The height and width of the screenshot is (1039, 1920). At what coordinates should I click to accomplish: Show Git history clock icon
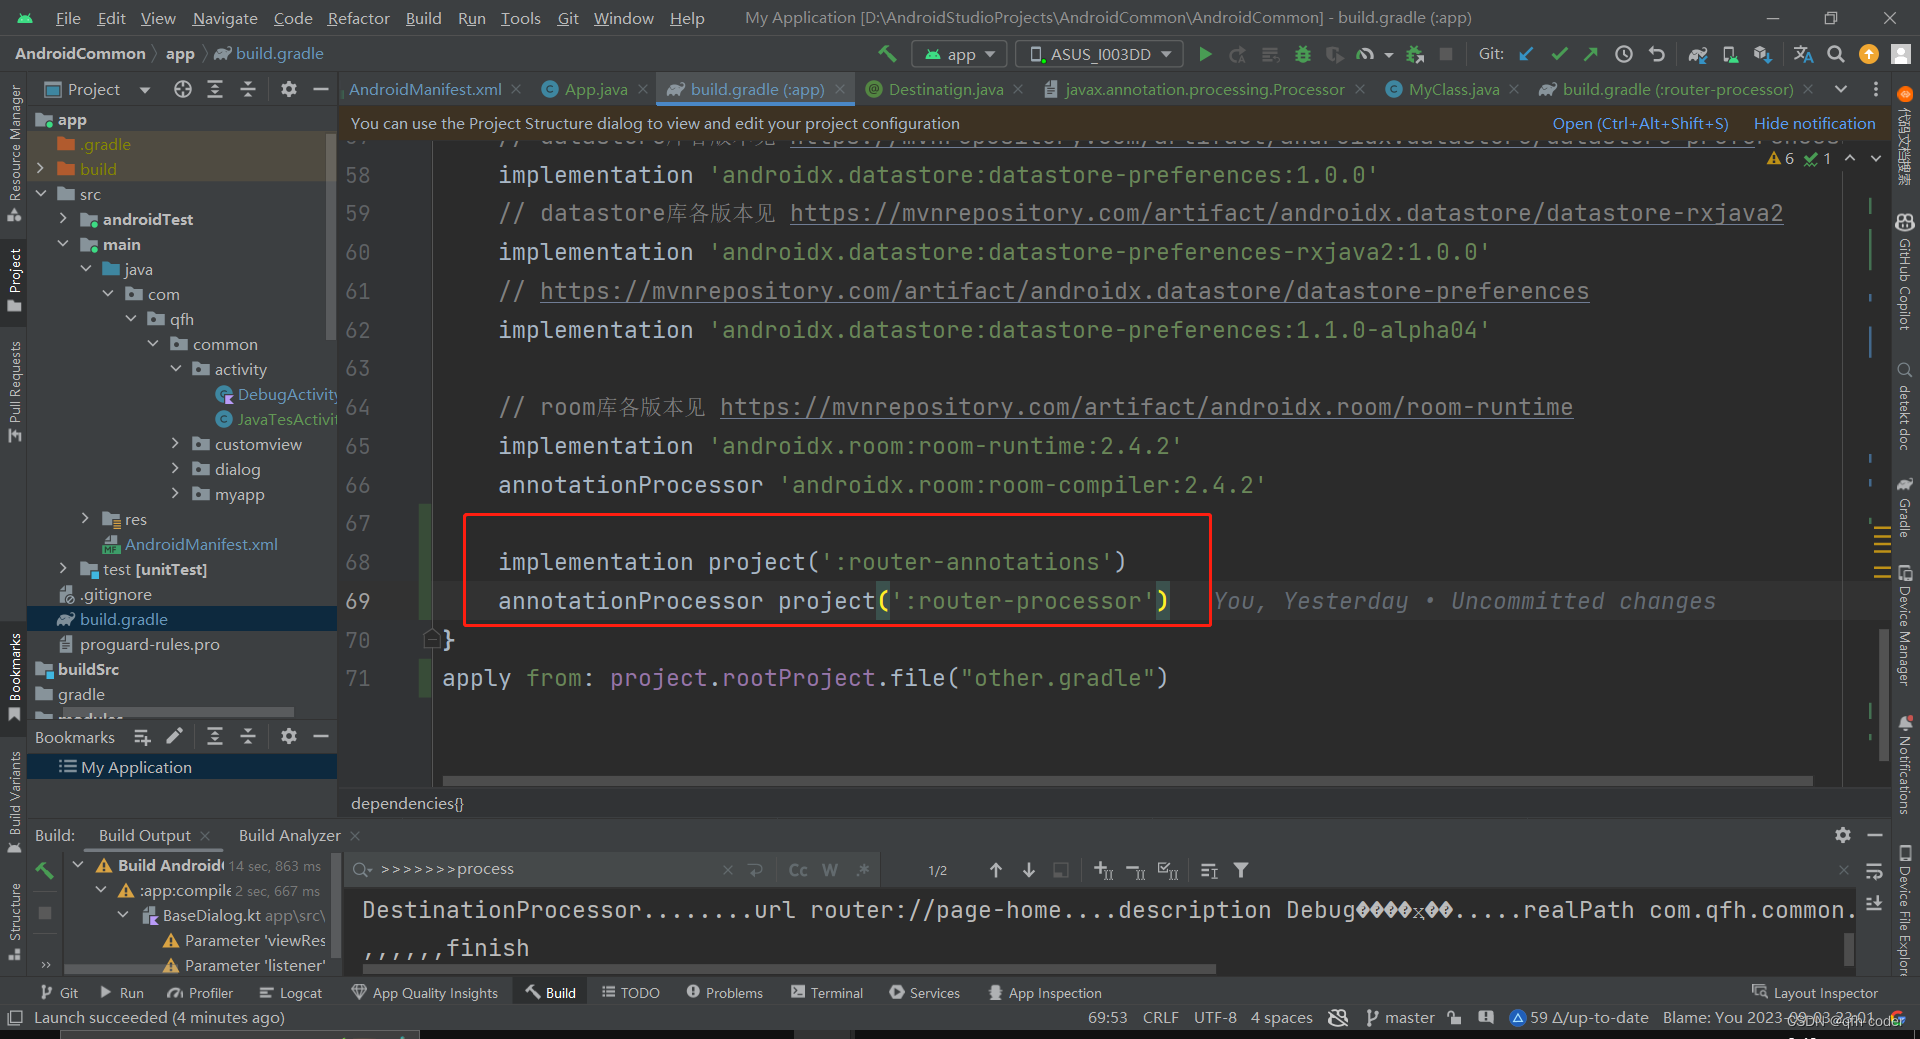click(x=1624, y=54)
